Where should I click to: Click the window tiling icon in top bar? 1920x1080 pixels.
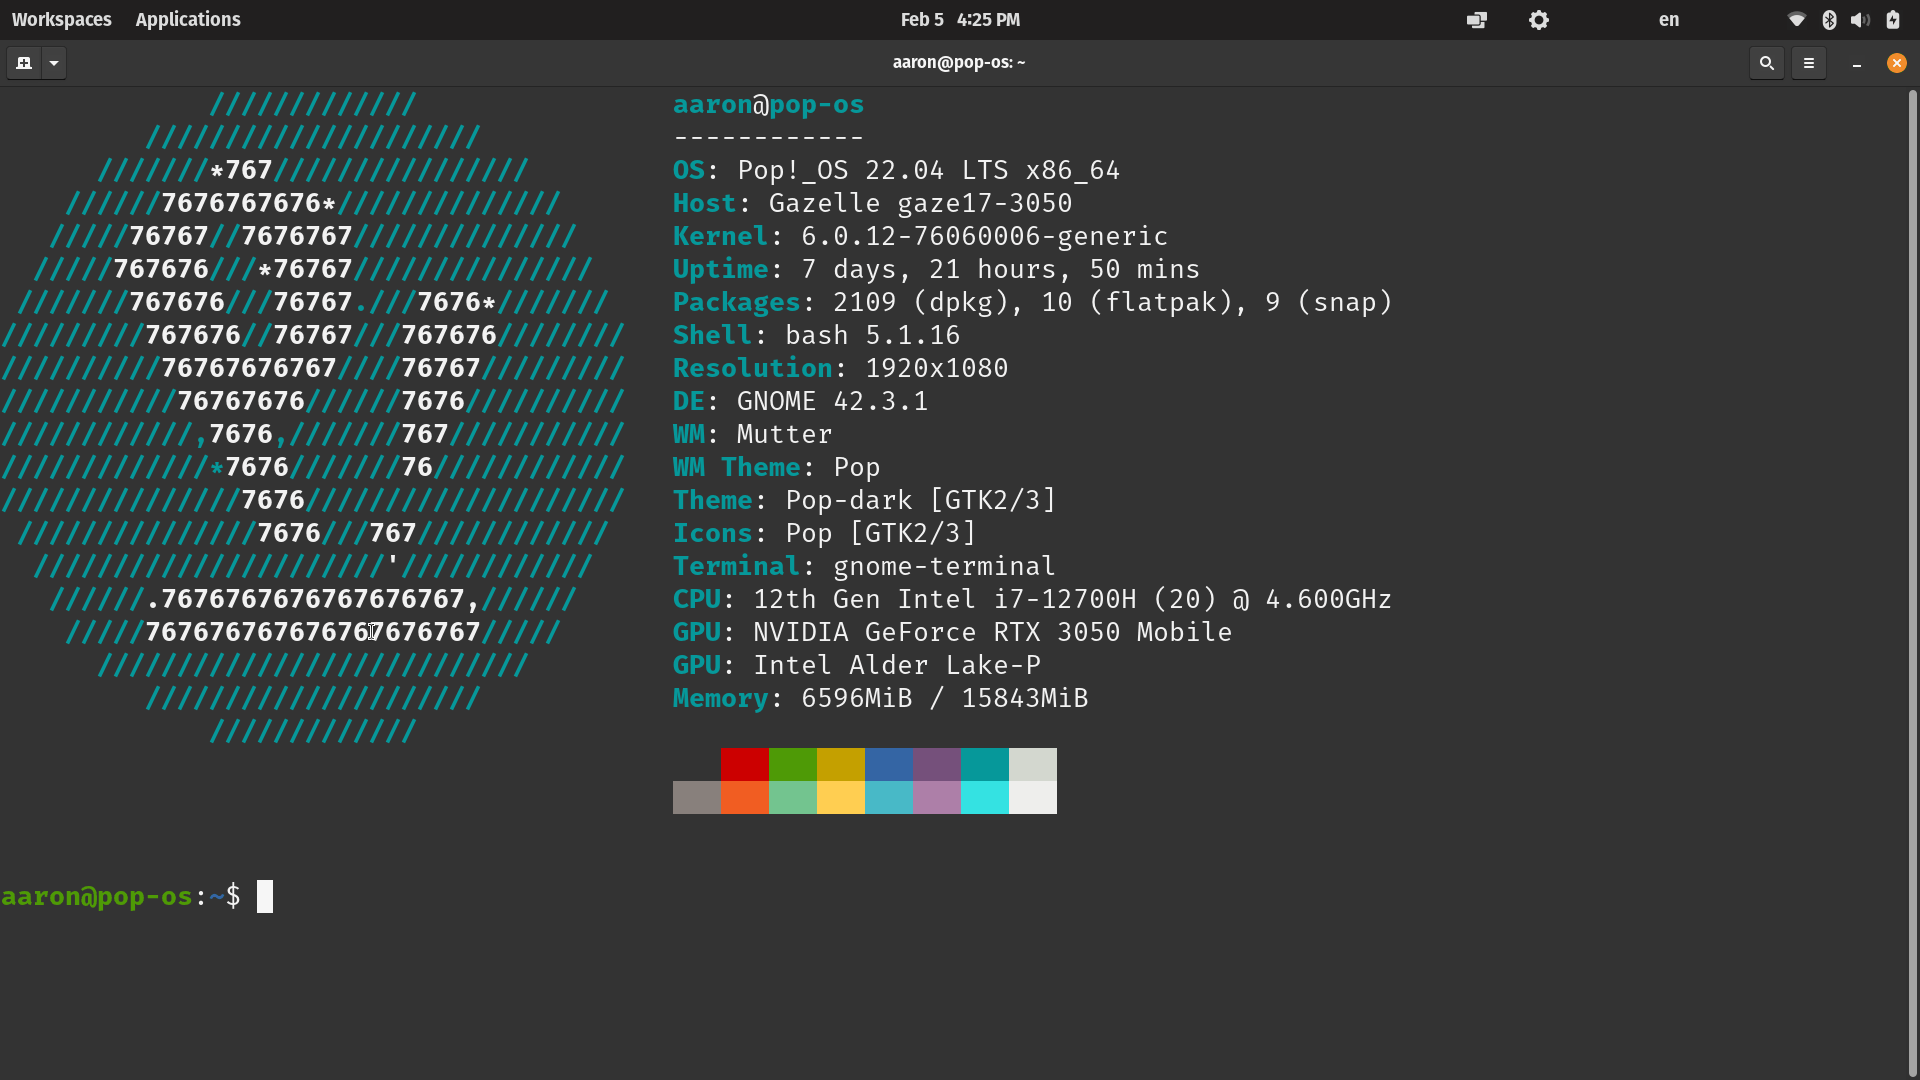(x=1476, y=20)
